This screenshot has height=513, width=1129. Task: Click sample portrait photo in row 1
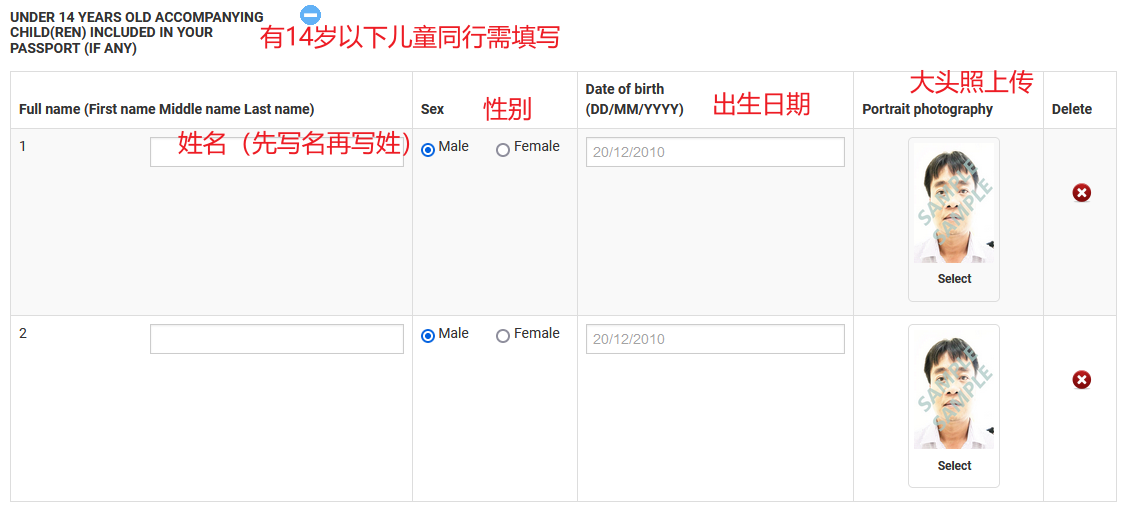pos(954,204)
